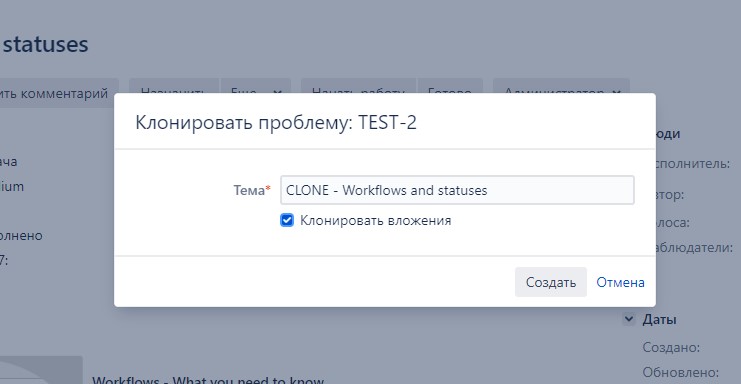Open the Workflows - What you need to know link
Image resolution: width=741 pixels, height=384 pixels.
coord(208,380)
